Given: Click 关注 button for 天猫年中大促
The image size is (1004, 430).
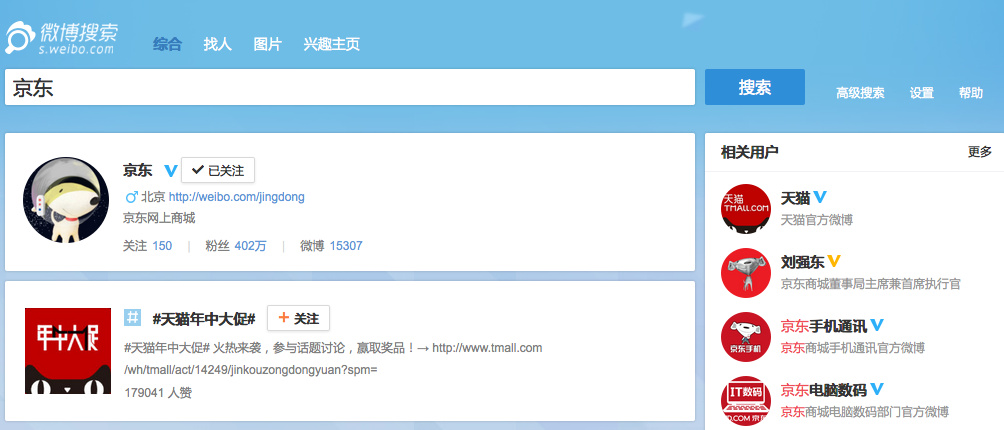Looking at the screenshot, I should (298, 318).
